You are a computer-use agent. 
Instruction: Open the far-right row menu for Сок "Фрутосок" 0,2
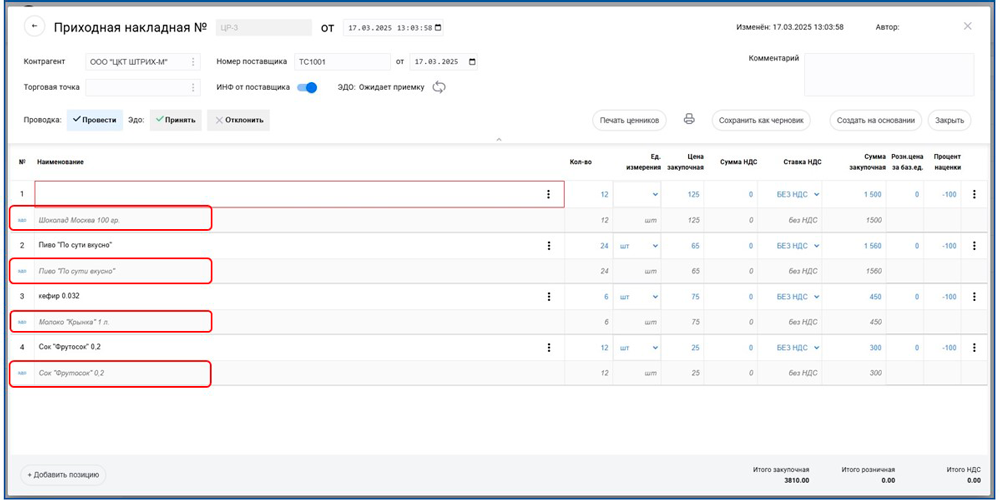(974, 348)
